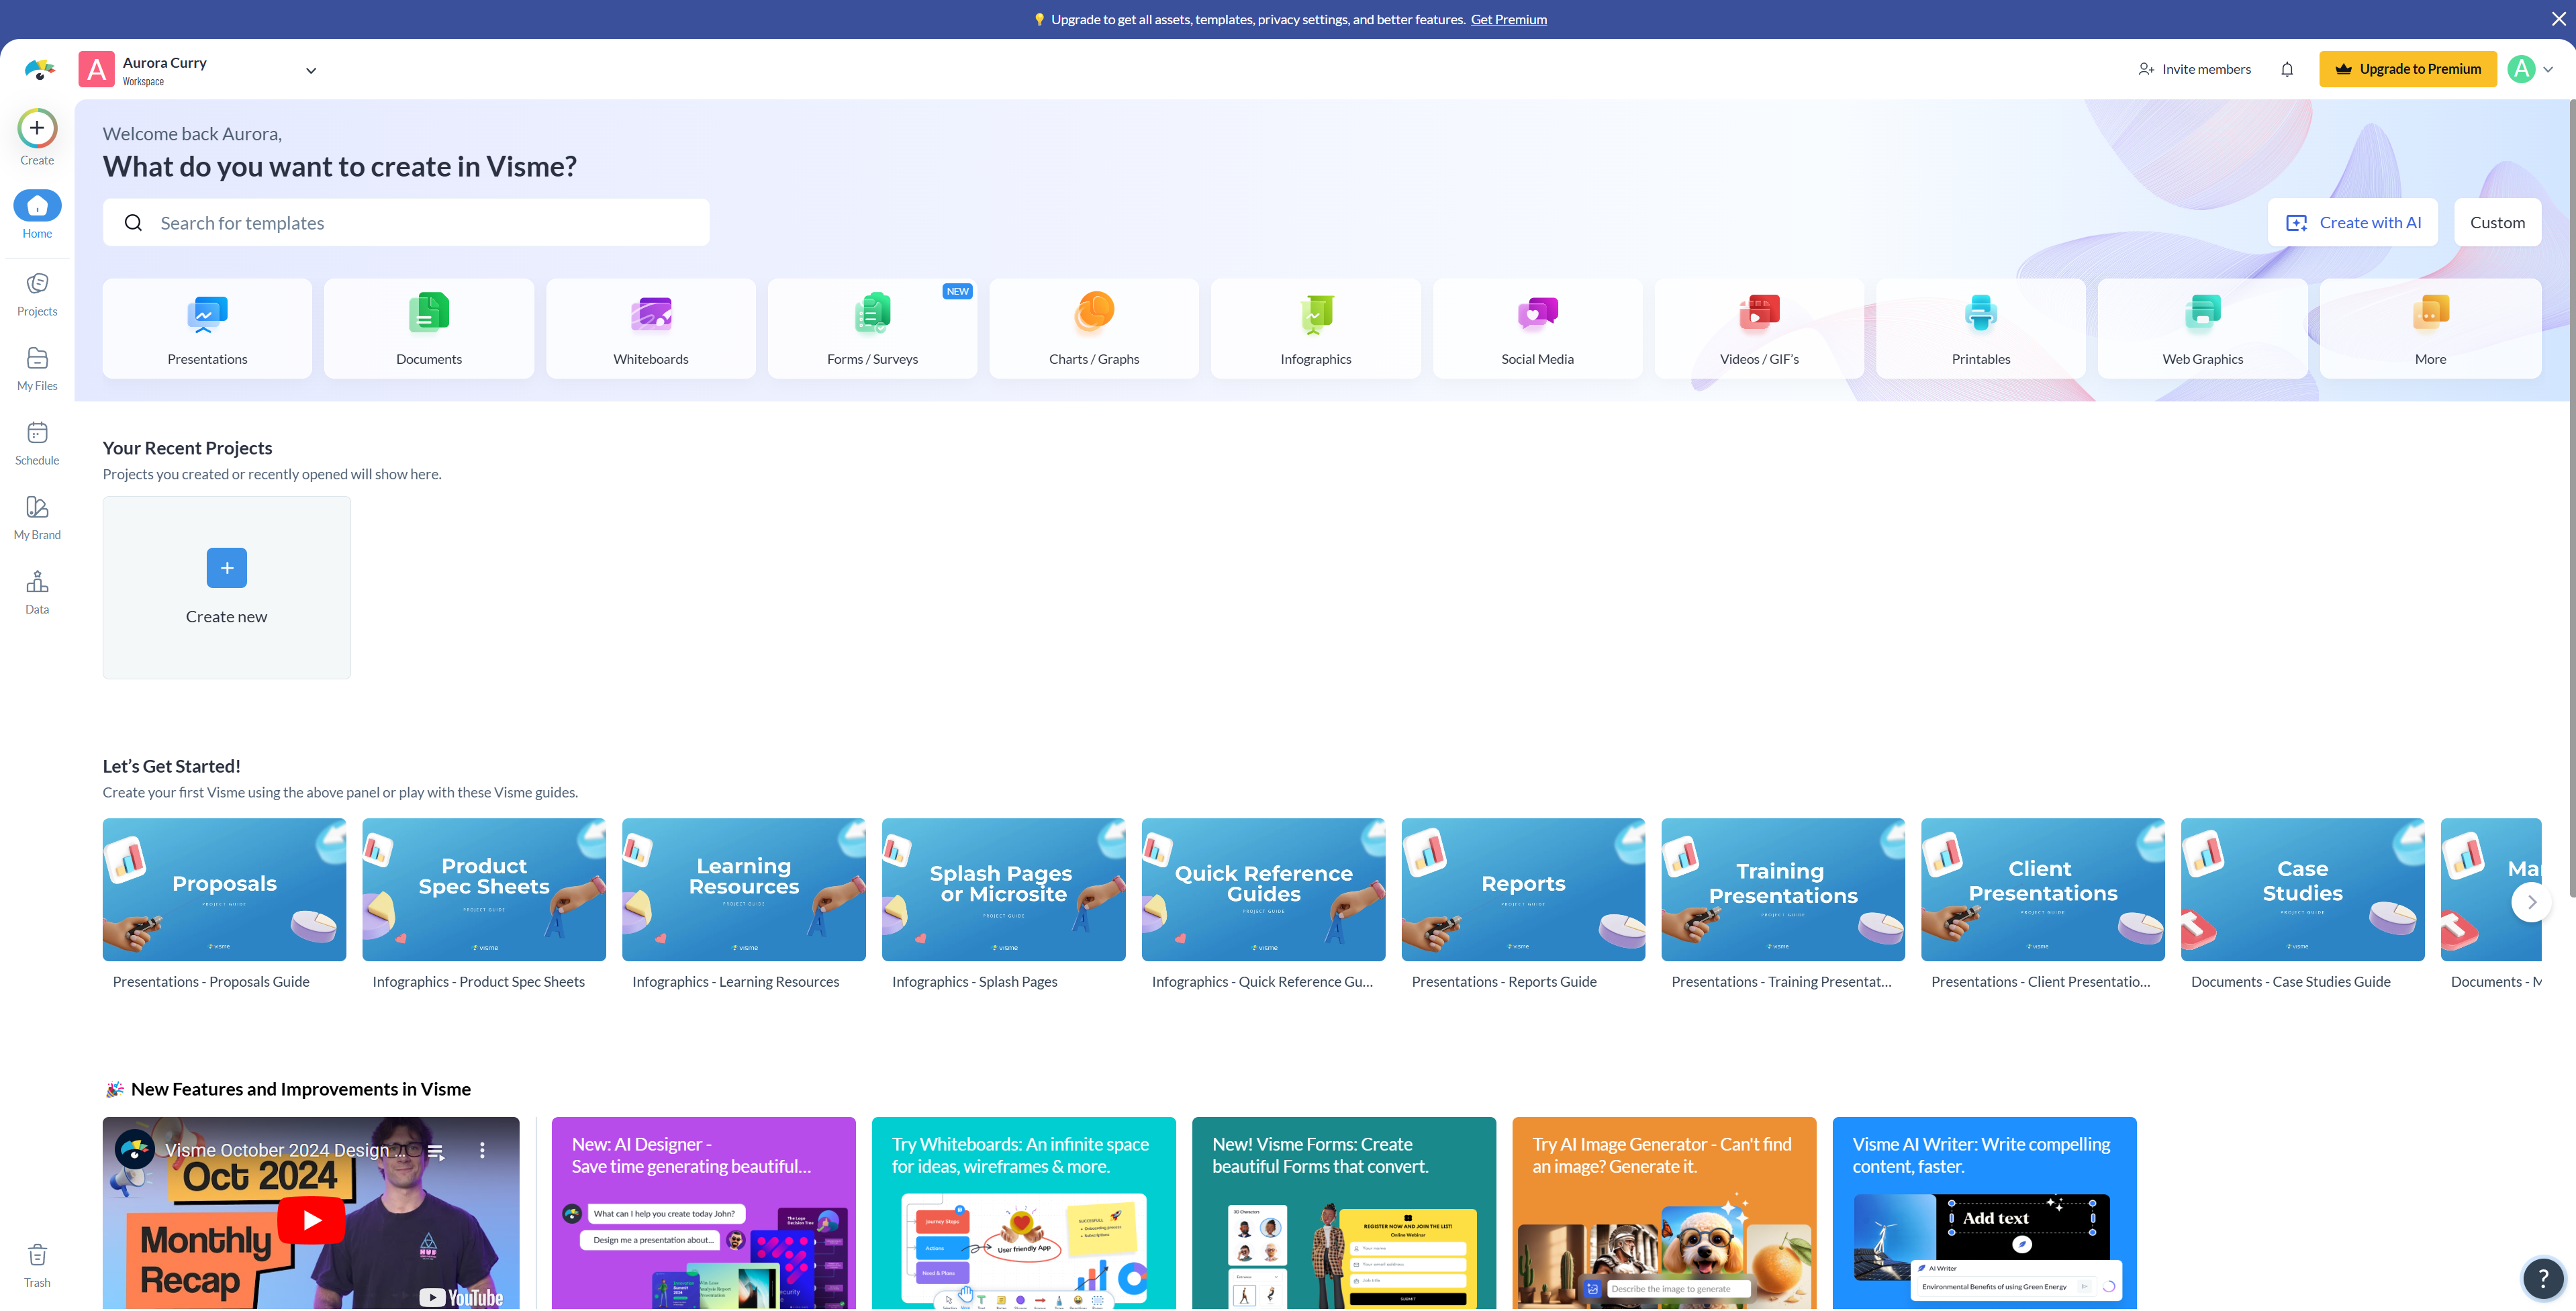The width and height of the screenshot is (2576, 1311).
Task: Focus the Search for templates field
Action: [x=406, y=222]
